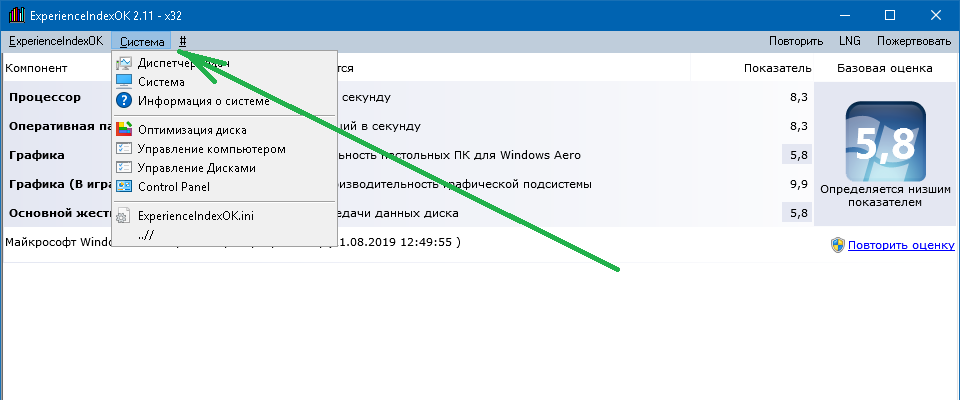Click the blue monitor Система icon
The height and width of the screenshot is (400, 960).
pos(124,81)
